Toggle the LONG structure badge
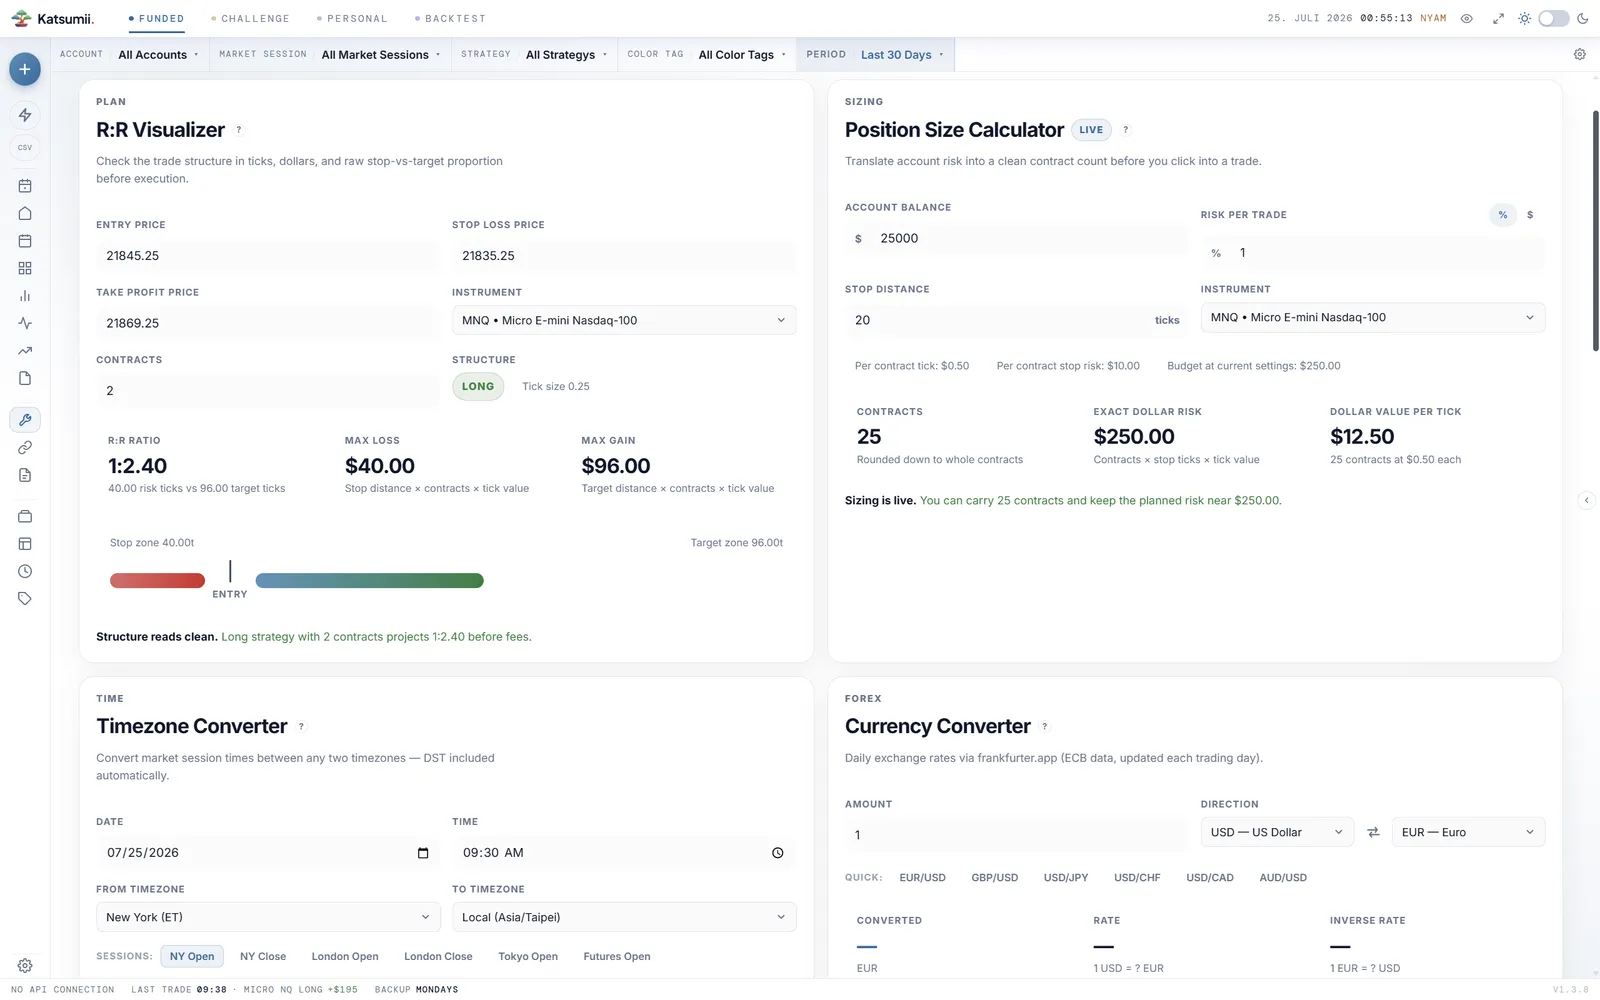 pyautogui.click(x=478, y=386)
